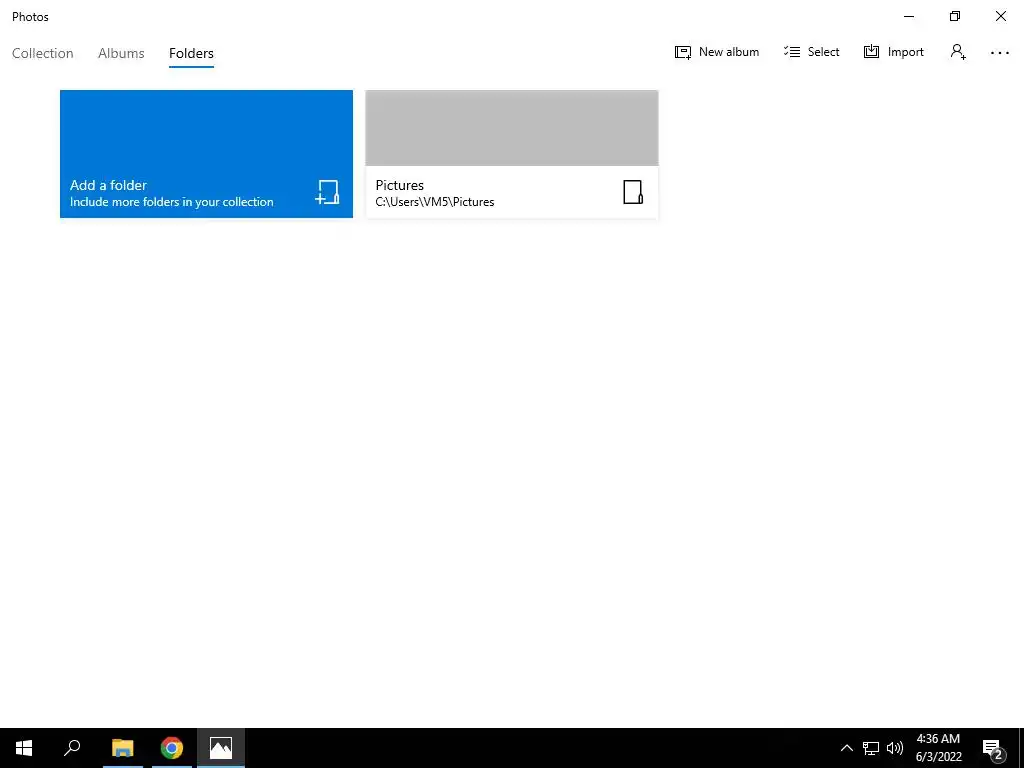Open the volume control tray icon
Image resolution: width=1024 pixels, height=768 pixels.
coord(895,748)
